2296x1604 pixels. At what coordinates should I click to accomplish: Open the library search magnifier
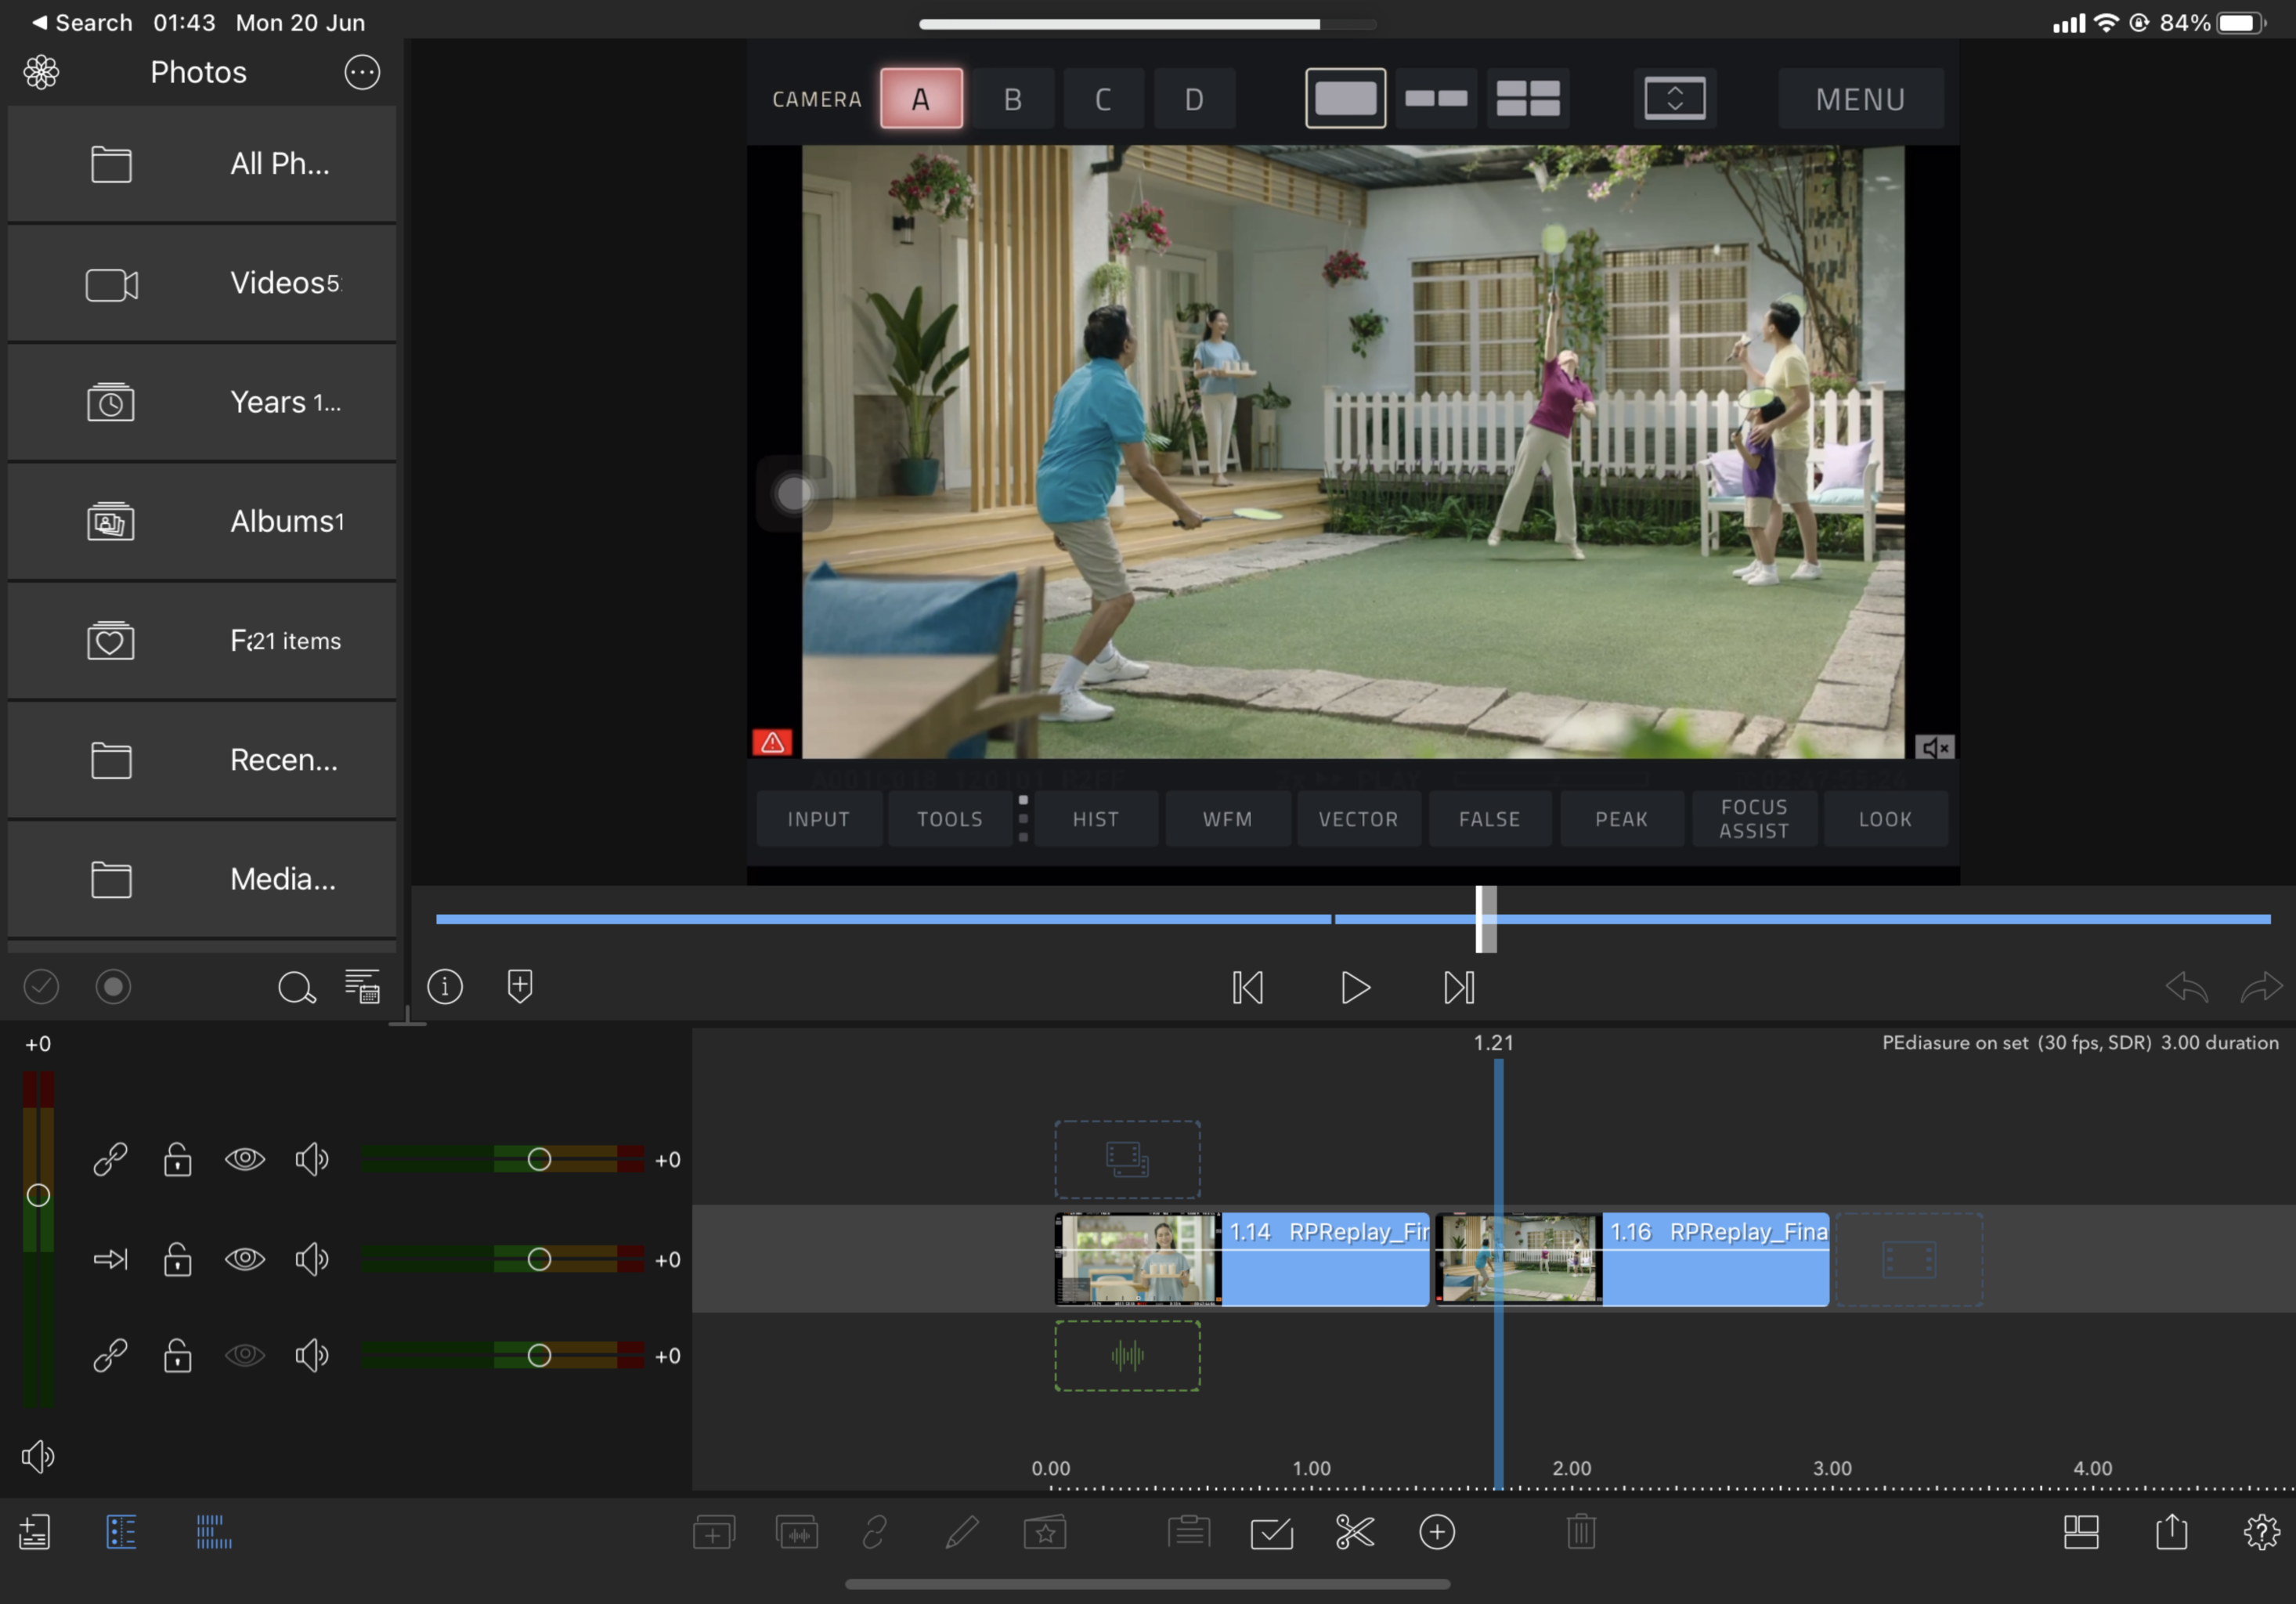(297, 988)
